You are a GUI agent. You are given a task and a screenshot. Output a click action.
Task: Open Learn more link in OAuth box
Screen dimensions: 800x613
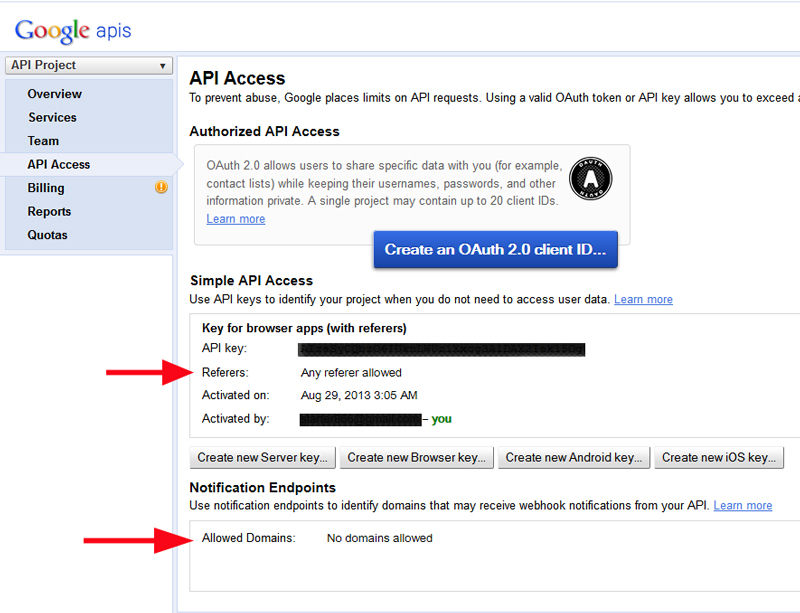point(236,219)
